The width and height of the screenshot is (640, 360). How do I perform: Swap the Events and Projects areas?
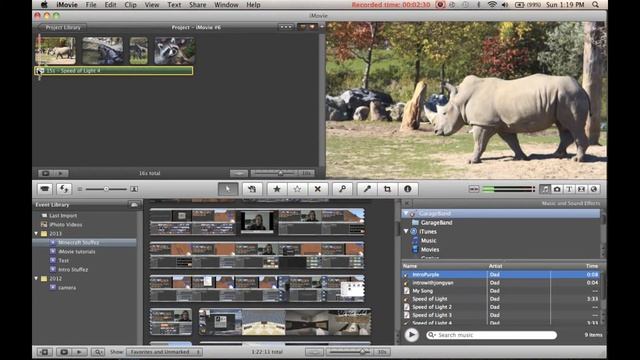(x=64, y=189)
